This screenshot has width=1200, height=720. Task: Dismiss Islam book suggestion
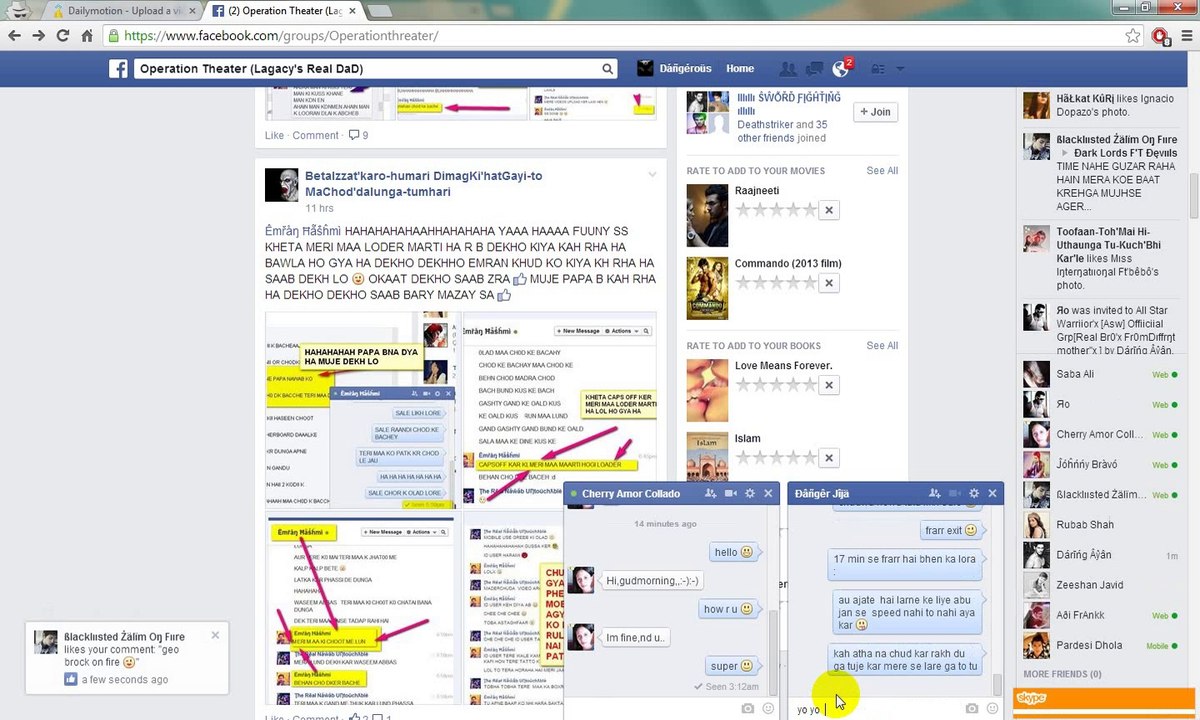(828, 458)
